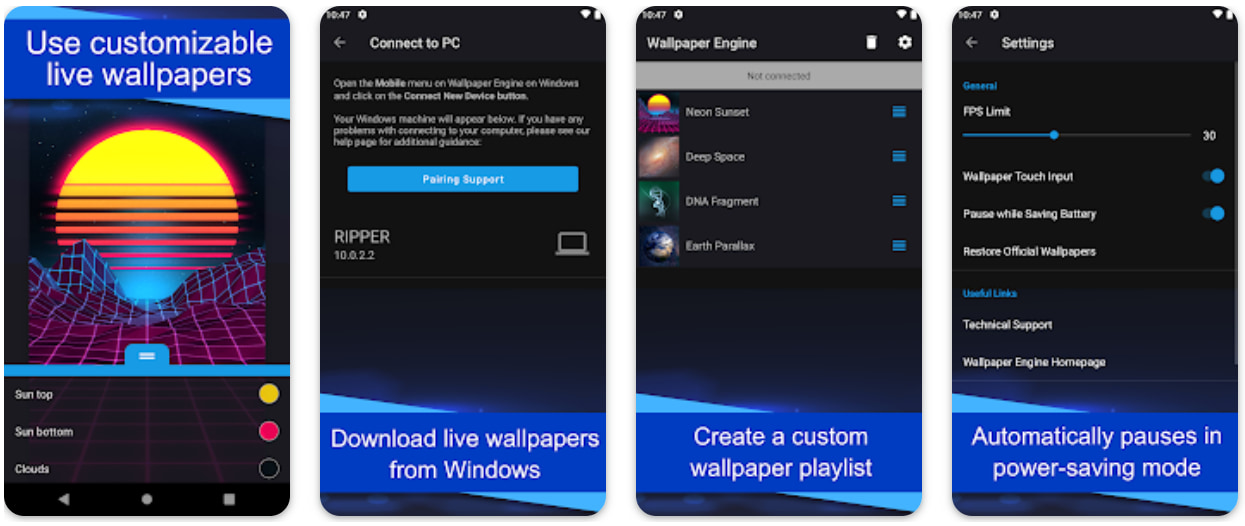Tap the trash icon in Wallpaper Engine header
The width and height of the screenshot is (1245, 526).
point(872,43)
